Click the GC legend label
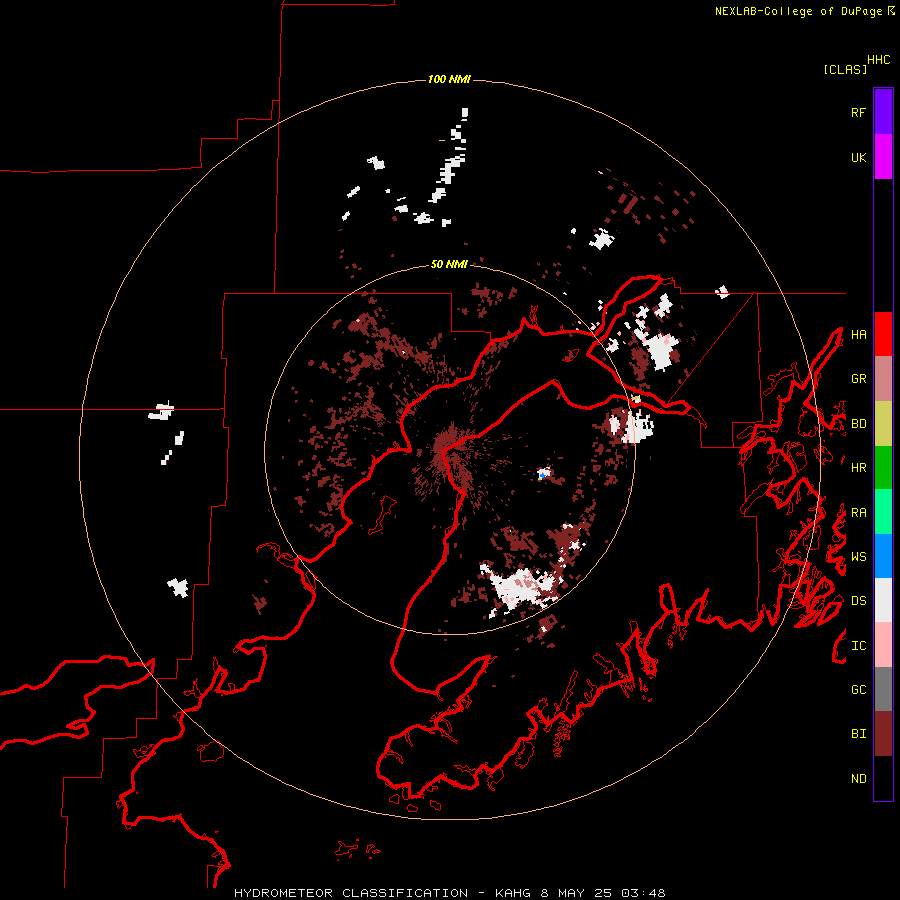Image resolution: width=900 pixels, height=900 pixels. 858,689
